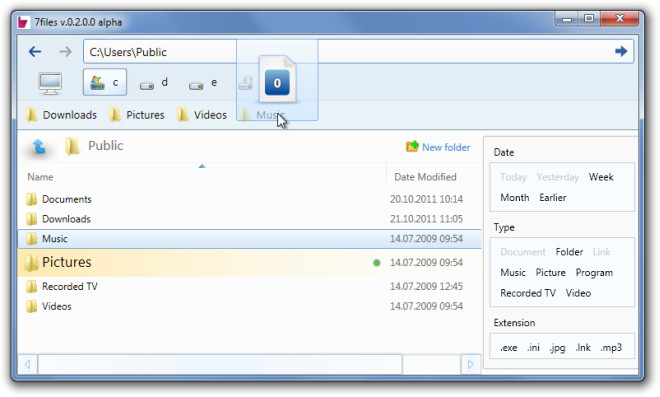660x397 pixels.
Task: Filter by type Link
Action: pyautogui.click(x=601, y=252)
